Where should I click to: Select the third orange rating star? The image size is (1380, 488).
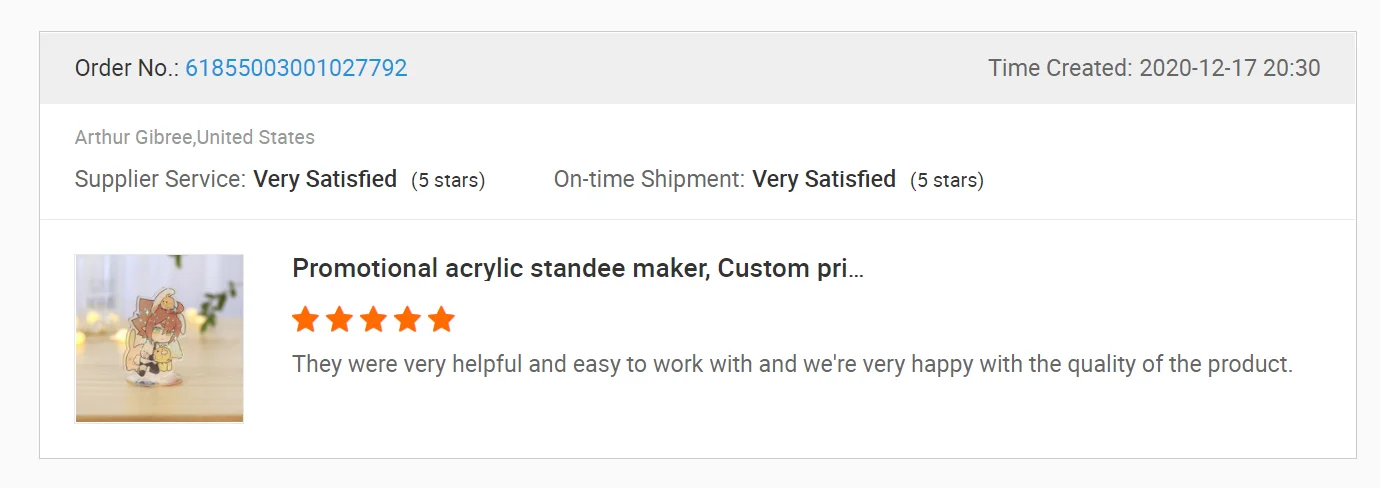pyautogui.click(x=373, y=320)
